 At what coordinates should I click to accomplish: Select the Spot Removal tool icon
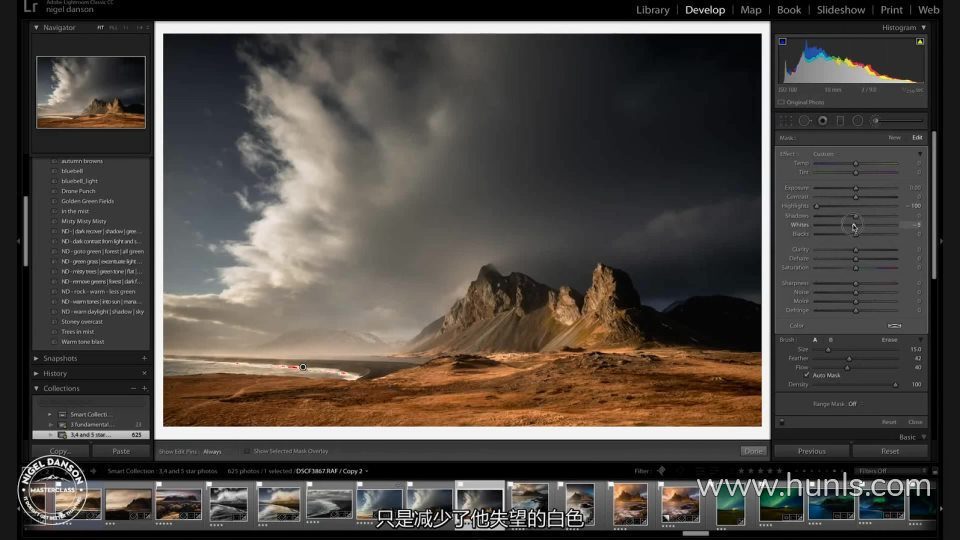click(x=804, y=121)
